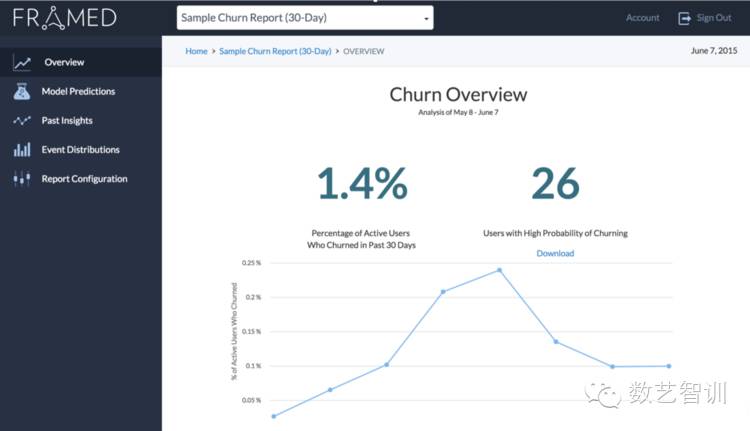Click the Report Configuration sliders icon
The height and width of the screenshot is (431, 750).
(22, 179)
